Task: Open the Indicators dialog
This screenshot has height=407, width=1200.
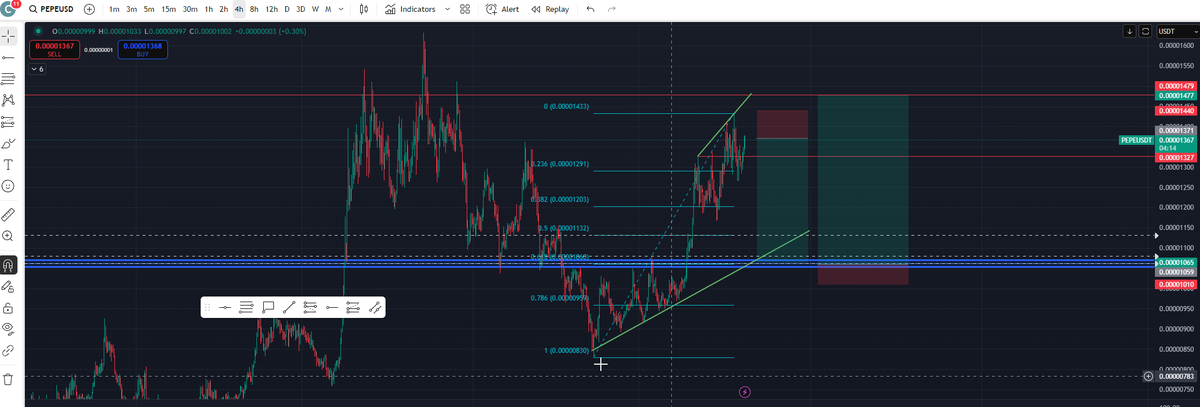Action: click(x=411, y=9)
